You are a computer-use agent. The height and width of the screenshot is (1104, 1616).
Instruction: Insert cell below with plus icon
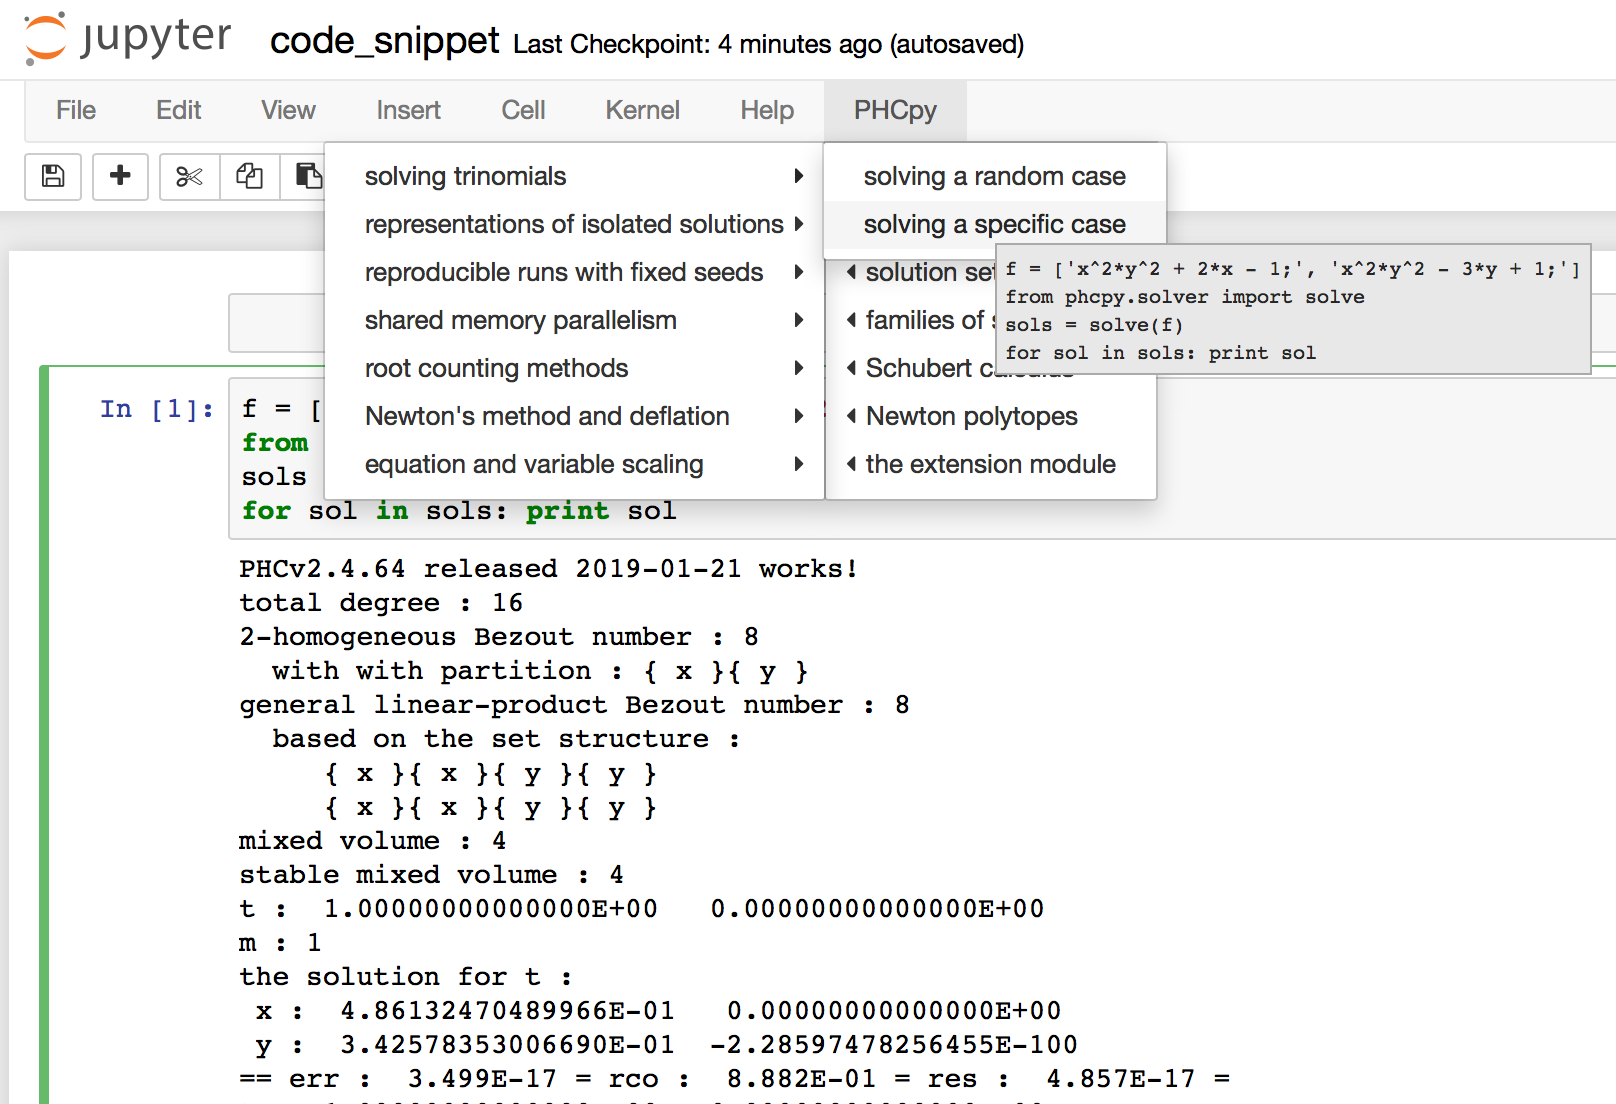[120, 177]
